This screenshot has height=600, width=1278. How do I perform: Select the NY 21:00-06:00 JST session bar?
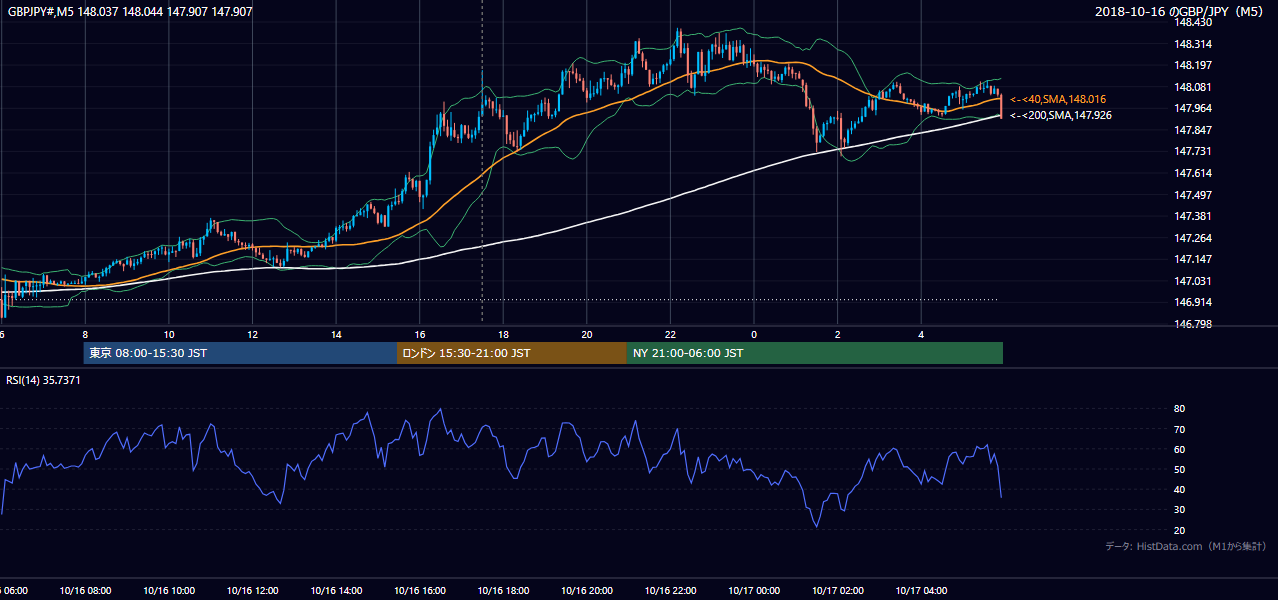tap(815, 353)
